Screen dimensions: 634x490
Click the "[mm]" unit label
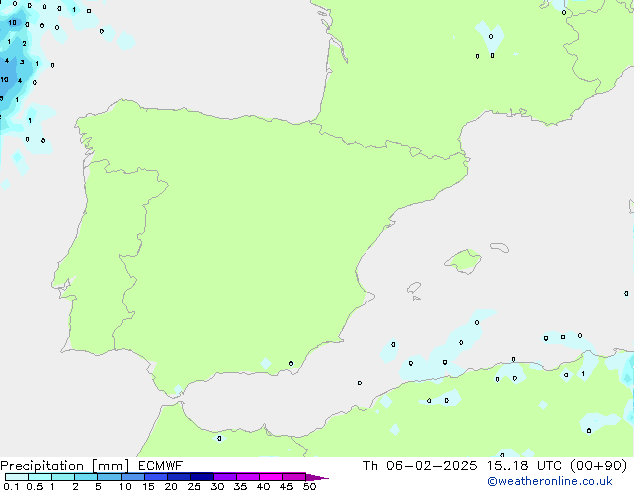click(110, 466)
